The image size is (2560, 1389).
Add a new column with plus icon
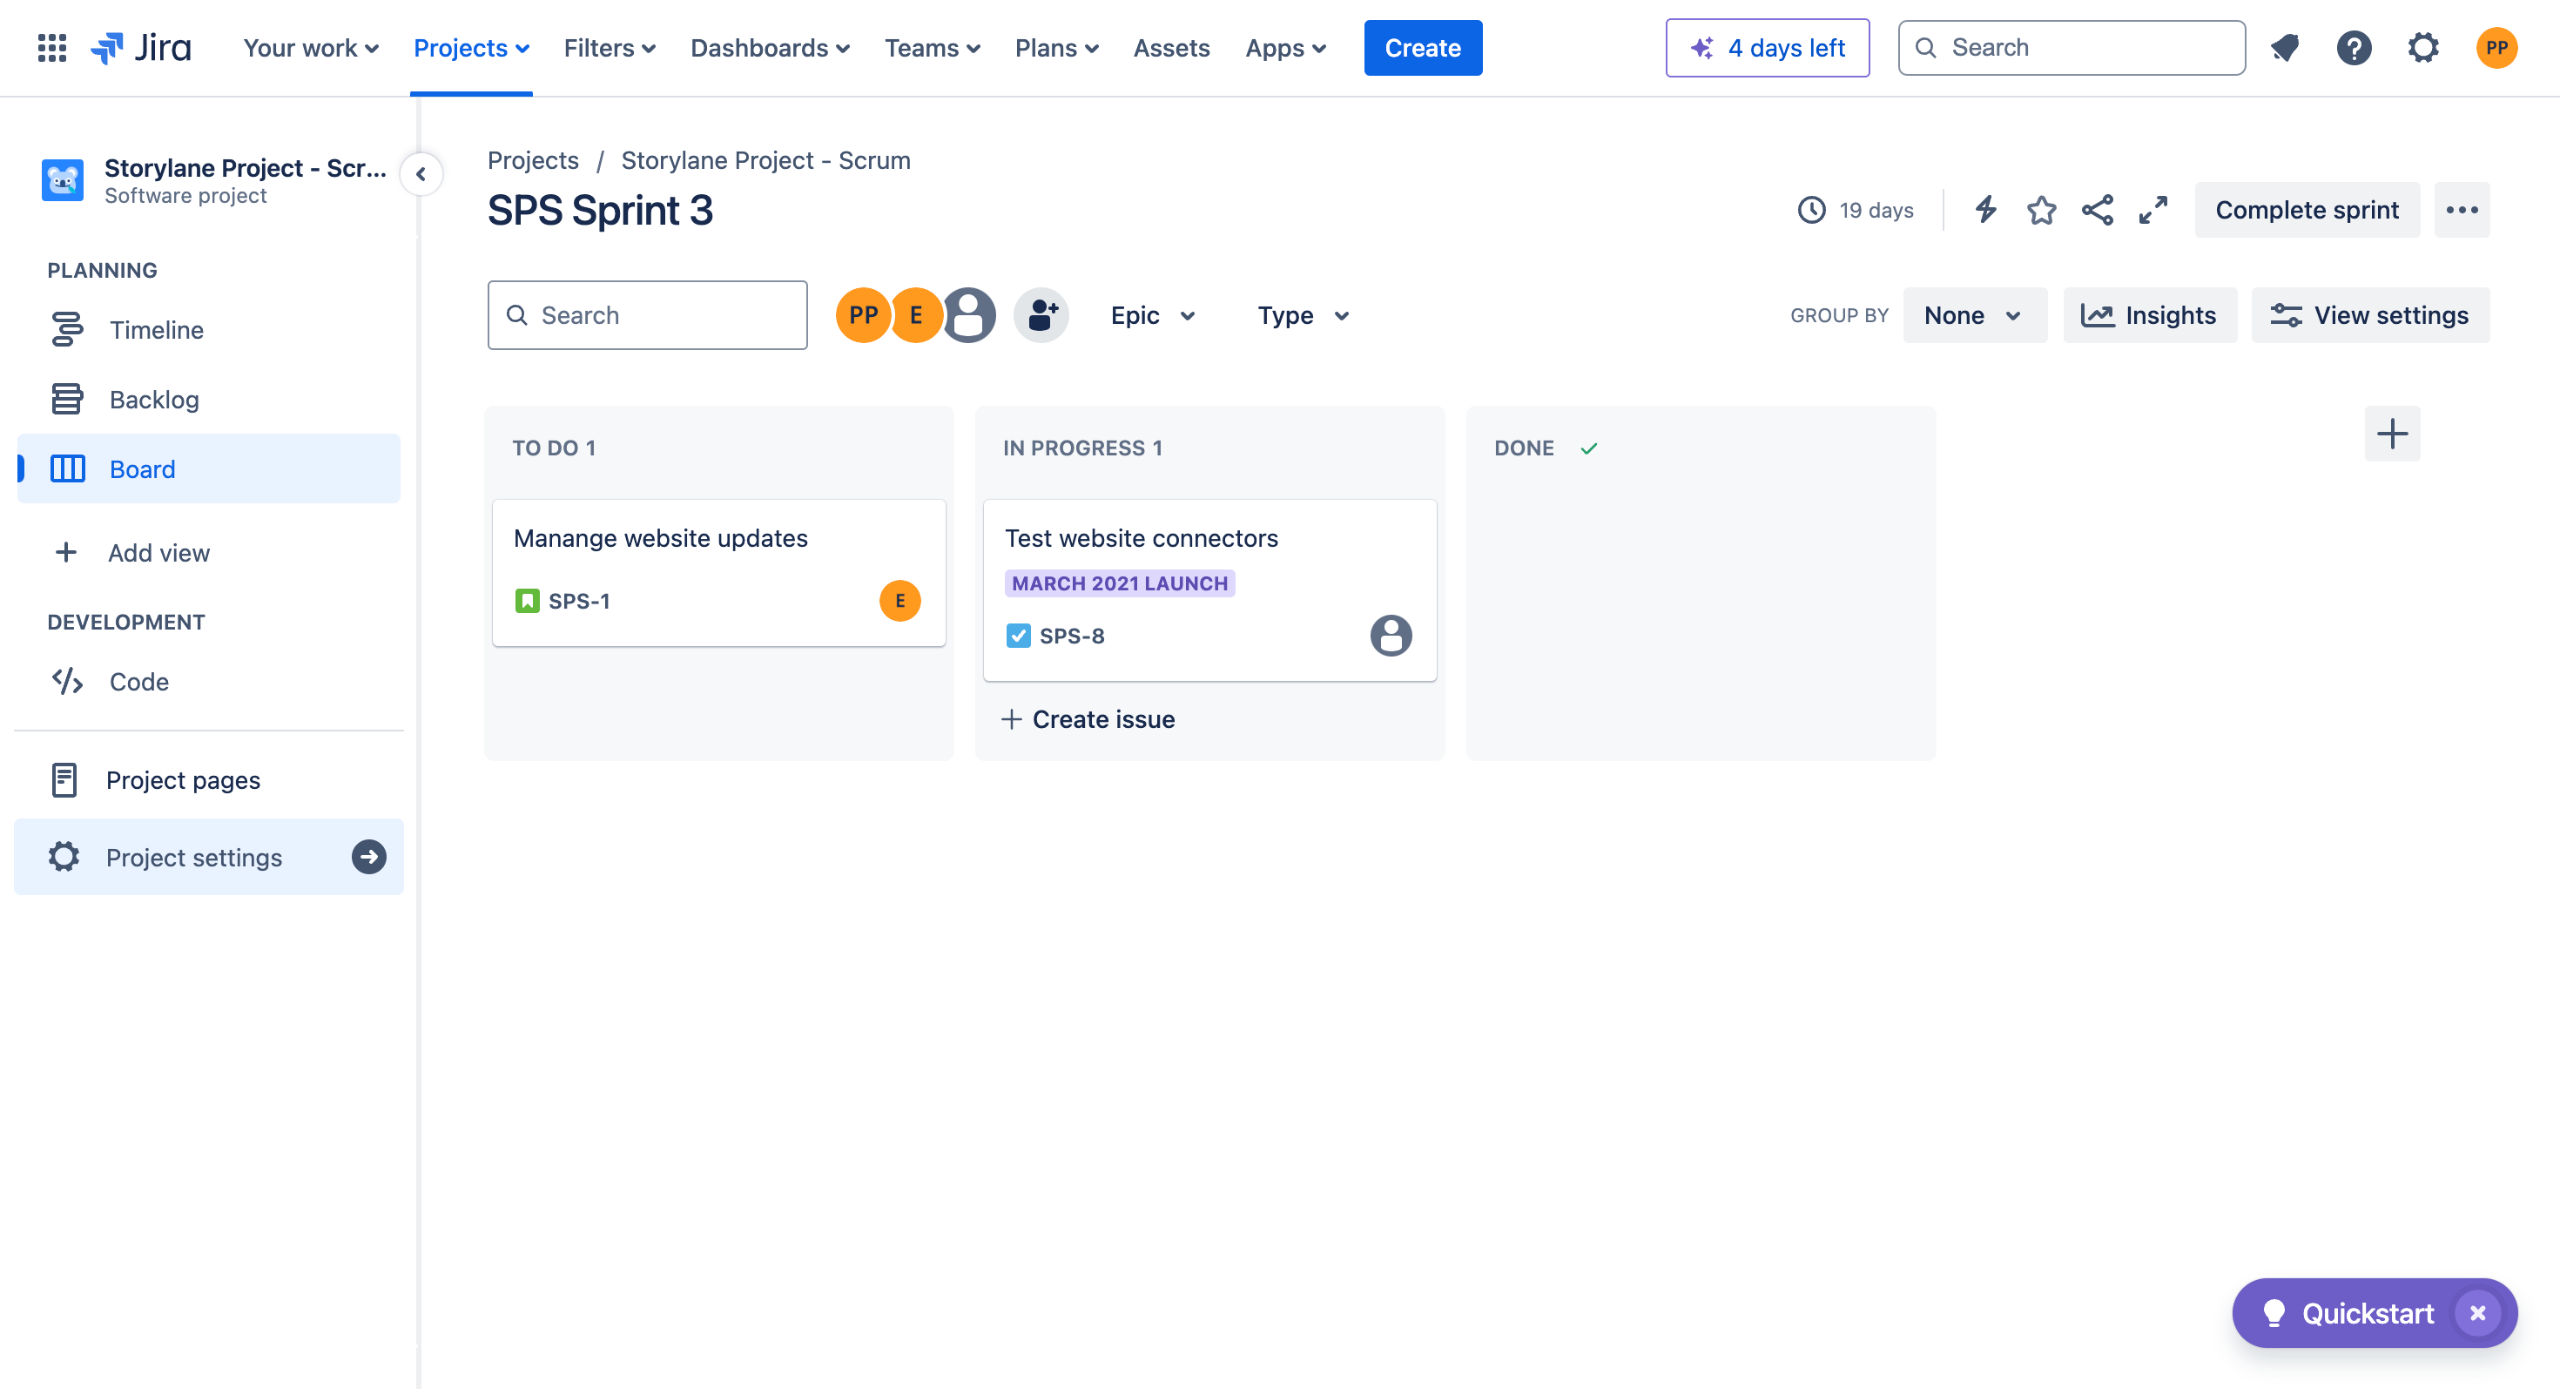click(x=2392, y=434)
